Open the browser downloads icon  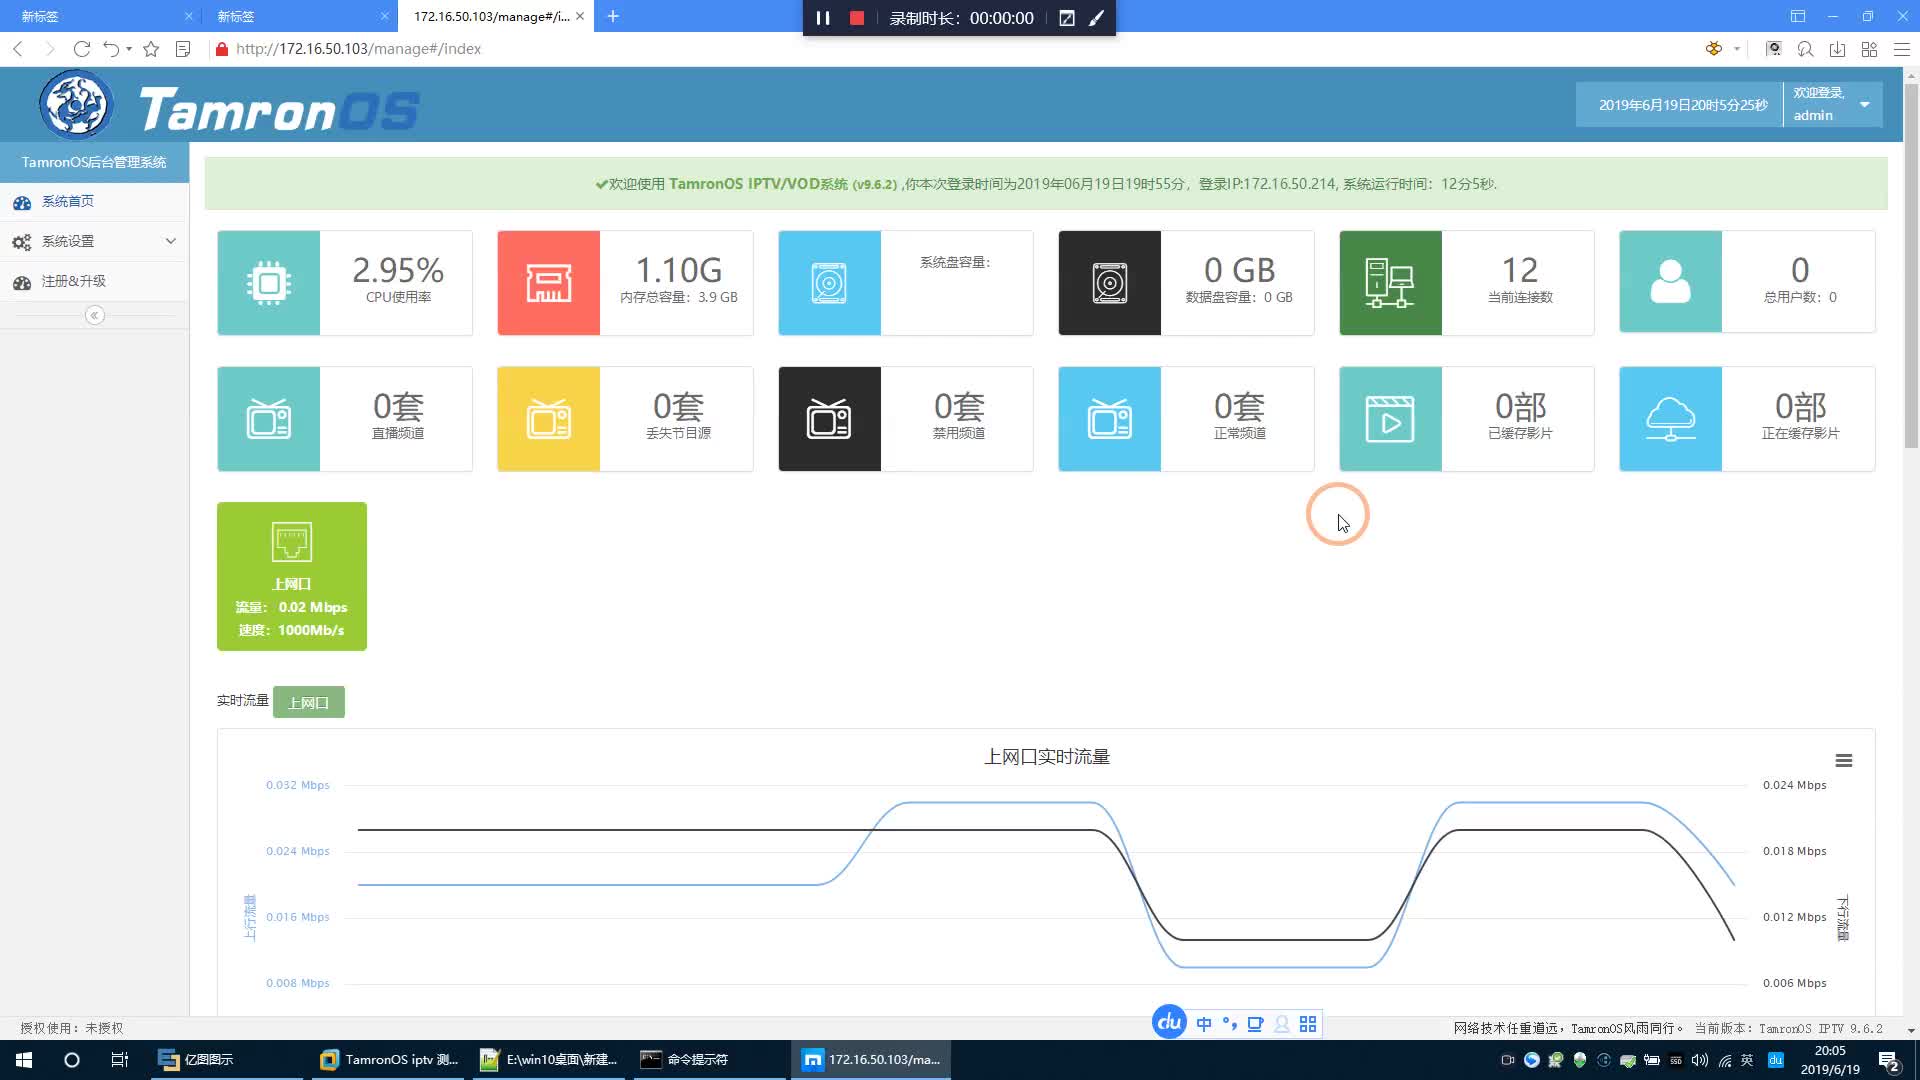tap(1837, 49)
